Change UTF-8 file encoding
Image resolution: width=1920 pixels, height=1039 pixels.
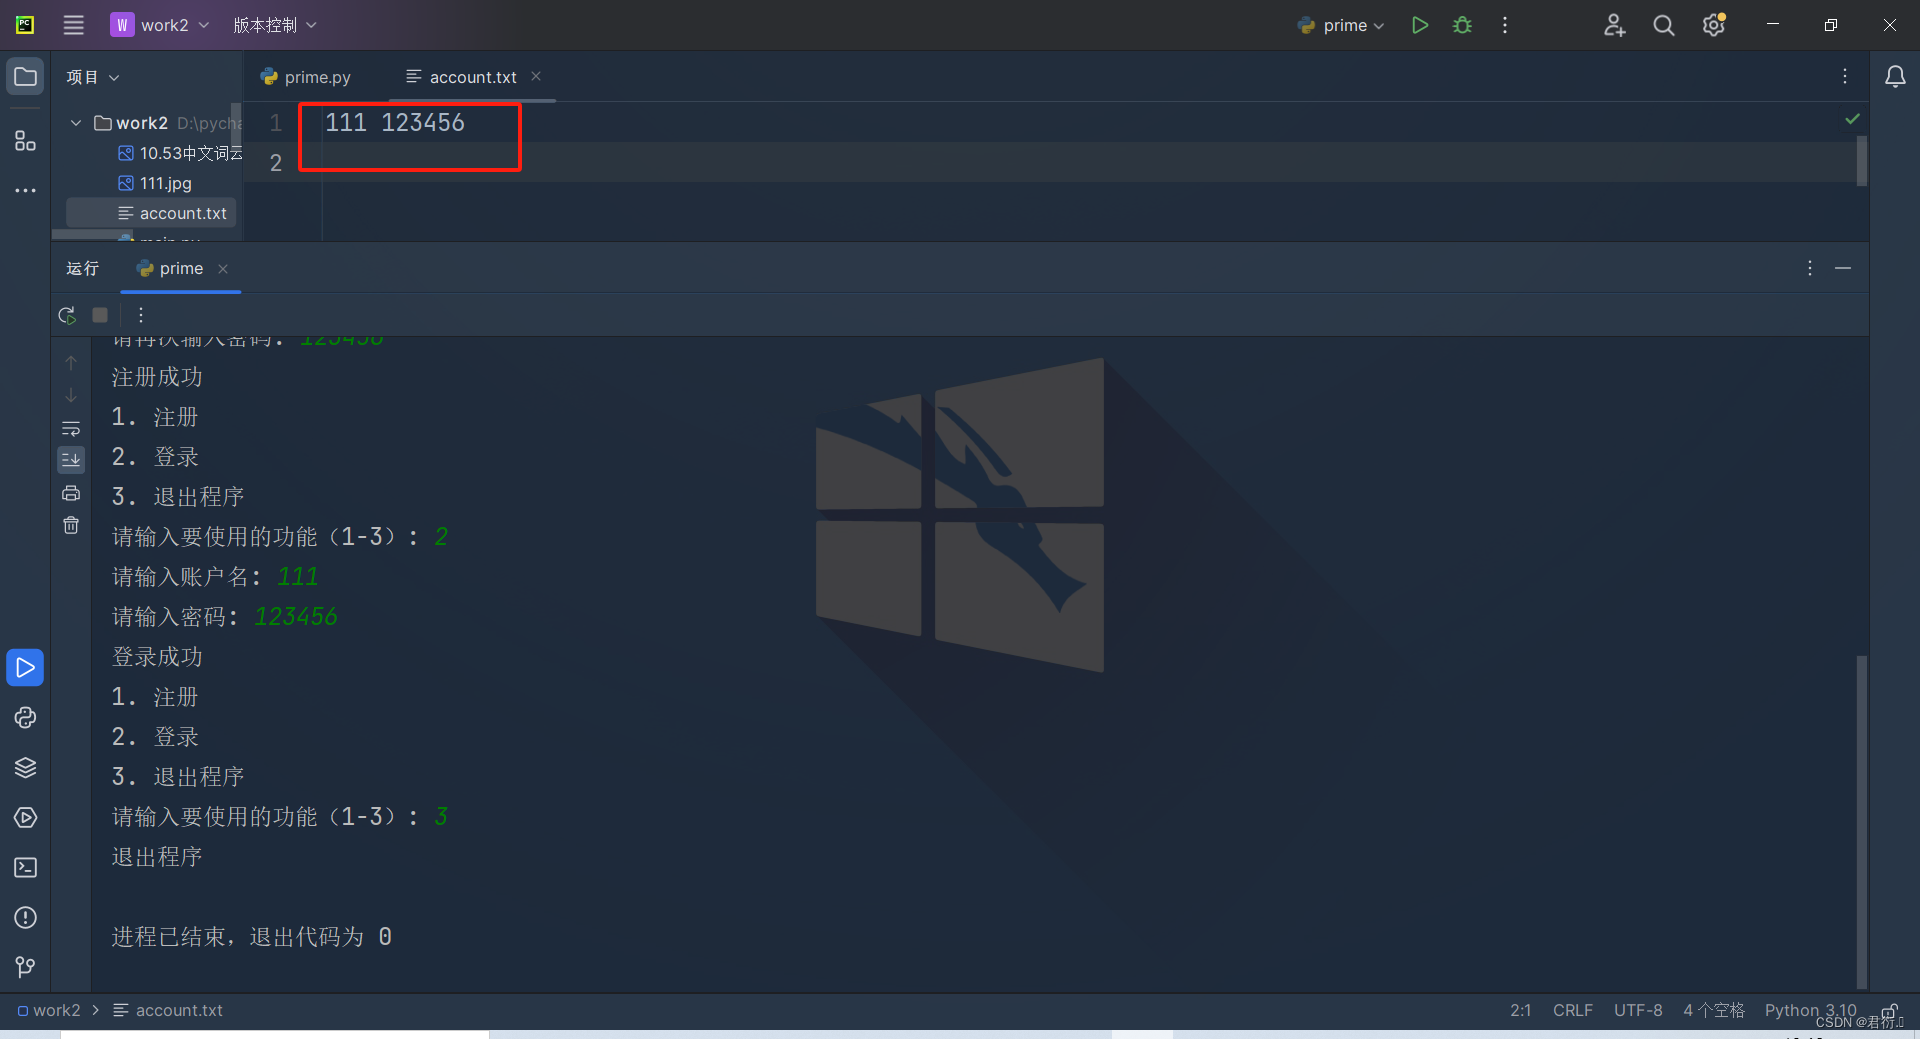1638,1010
